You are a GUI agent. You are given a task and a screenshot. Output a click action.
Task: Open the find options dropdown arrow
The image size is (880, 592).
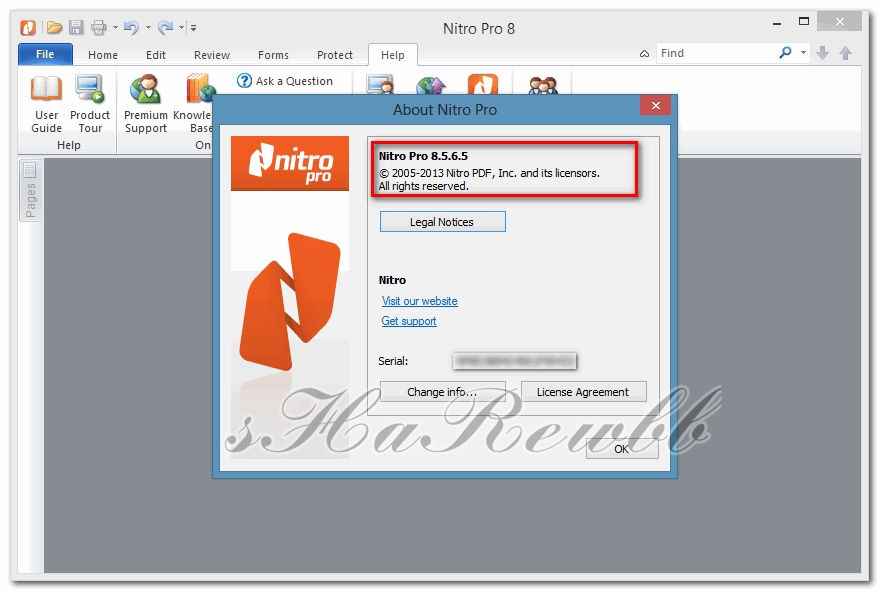coord(803,53)
